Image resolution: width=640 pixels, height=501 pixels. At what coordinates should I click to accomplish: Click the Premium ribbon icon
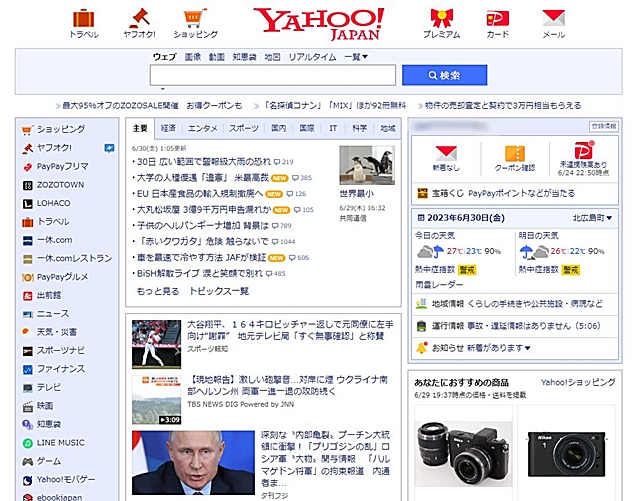(x=441, y=19)
